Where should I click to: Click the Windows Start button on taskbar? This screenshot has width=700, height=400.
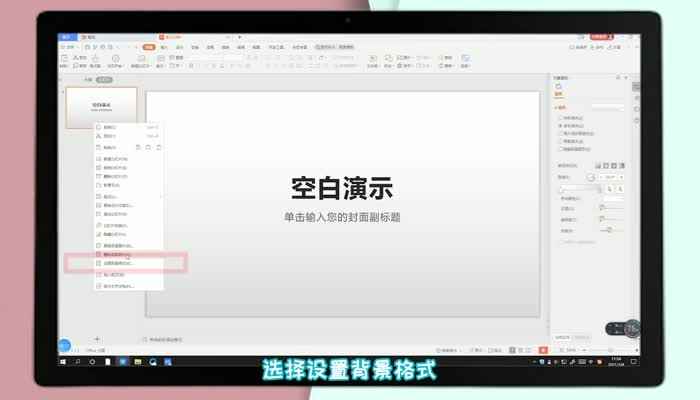65,361
